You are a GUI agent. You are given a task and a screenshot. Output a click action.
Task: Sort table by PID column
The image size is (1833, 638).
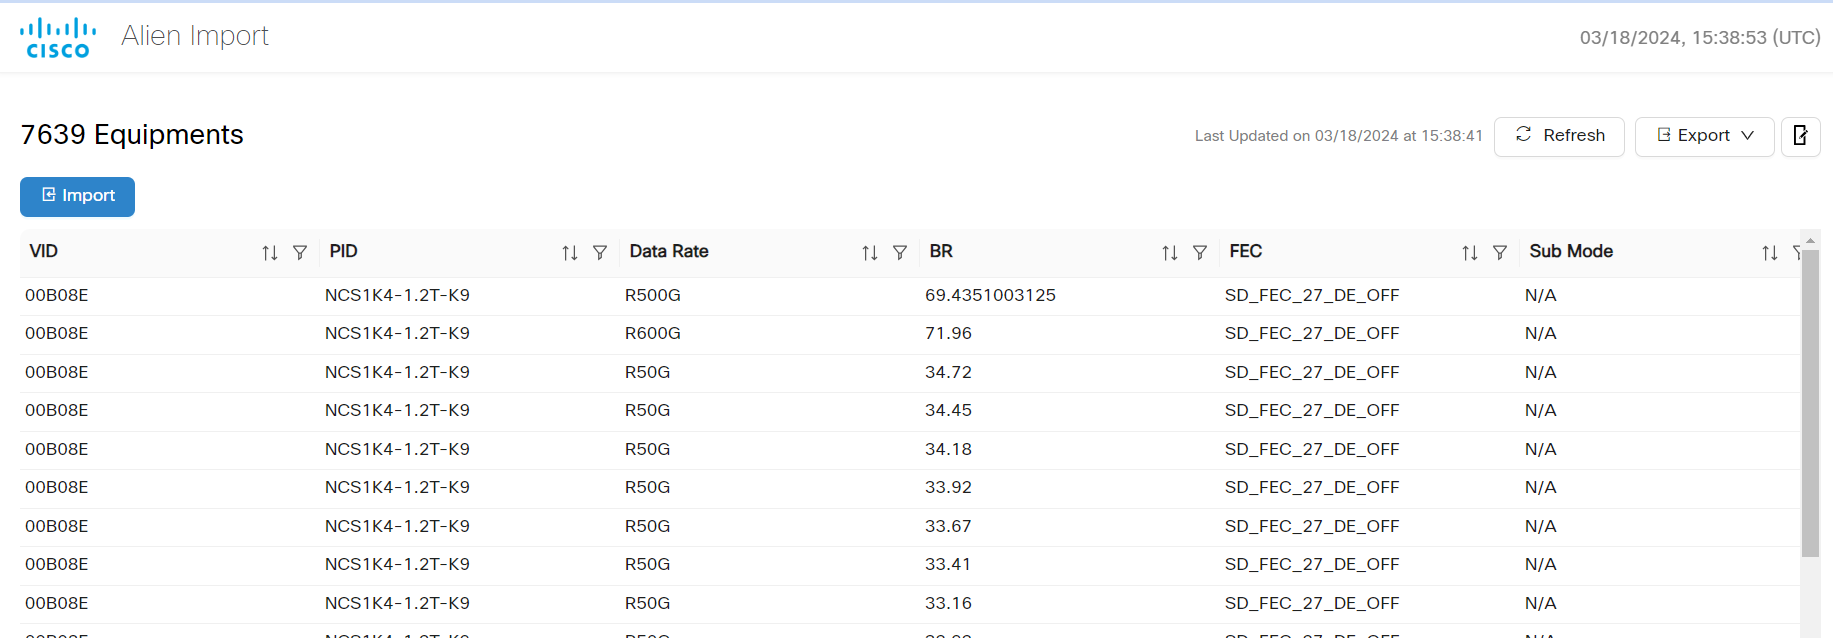(570, 253)
